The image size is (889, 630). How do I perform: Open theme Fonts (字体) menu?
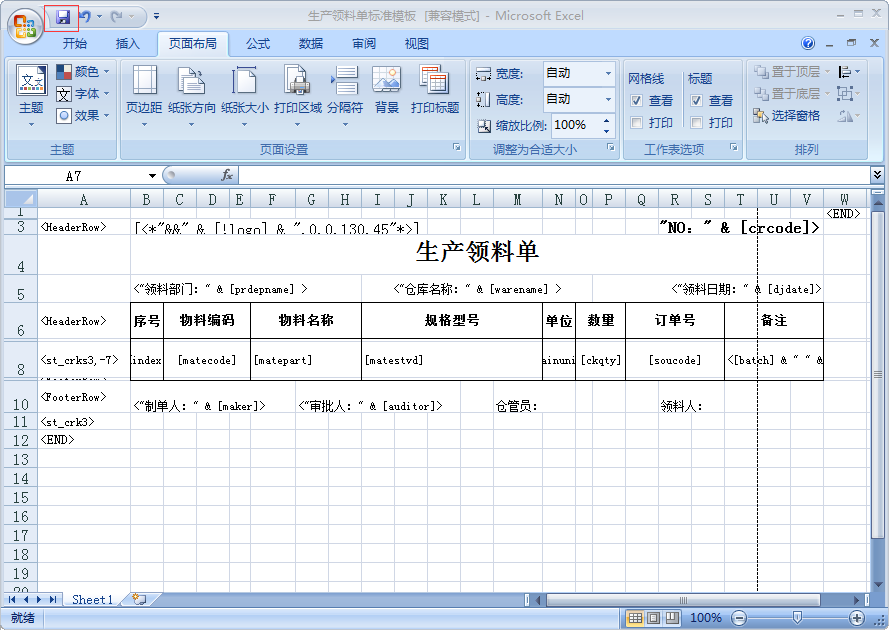coord(83,94)
